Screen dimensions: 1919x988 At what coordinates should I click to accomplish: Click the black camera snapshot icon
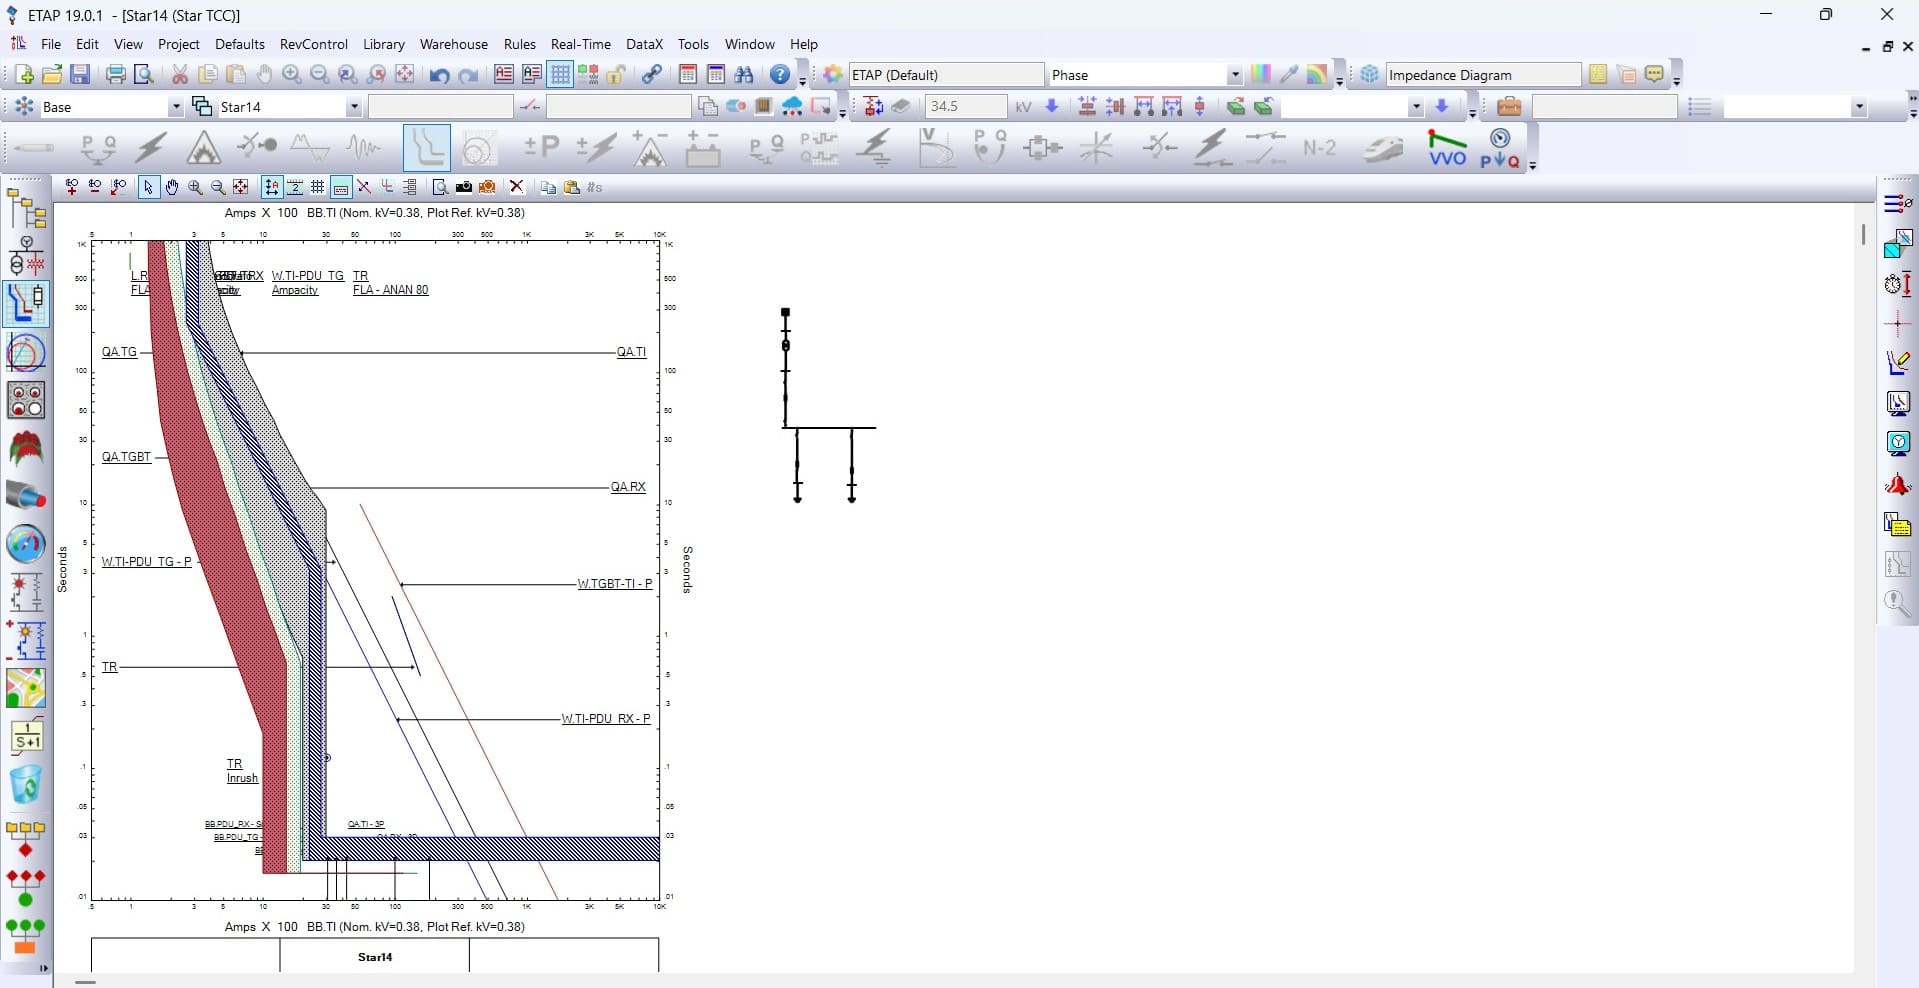[x=464, y=187]
